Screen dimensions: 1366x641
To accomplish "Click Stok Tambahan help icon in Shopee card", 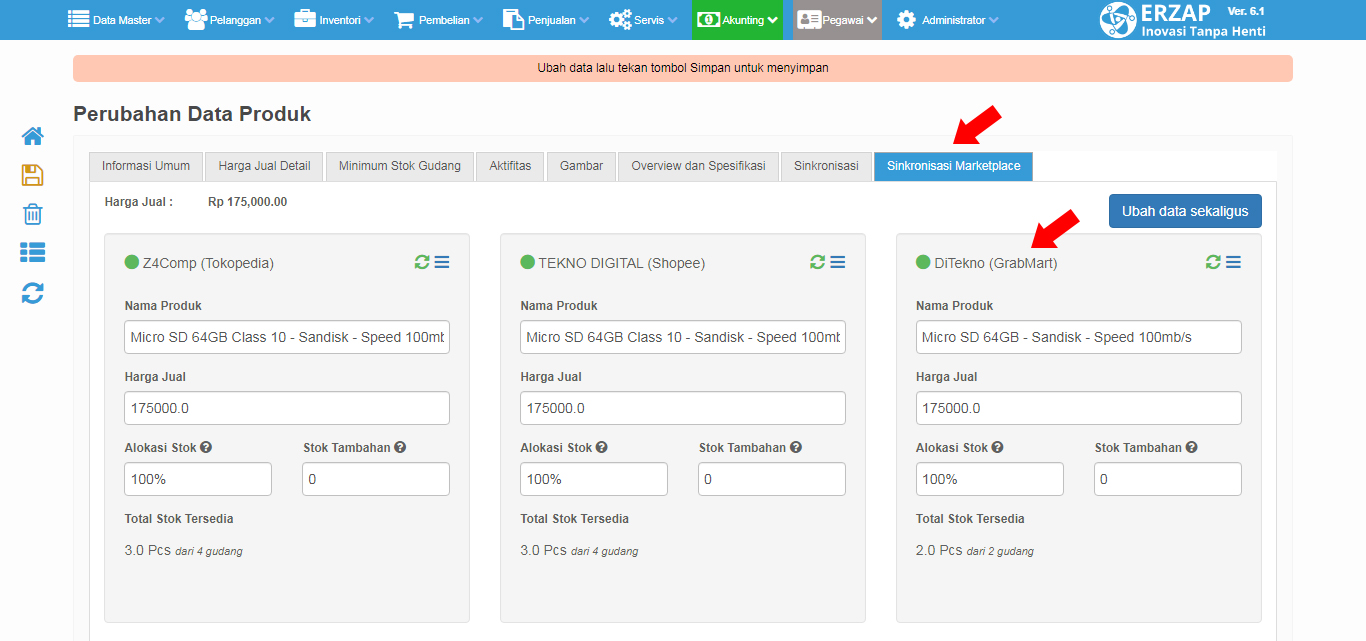I will coord(796,448).
